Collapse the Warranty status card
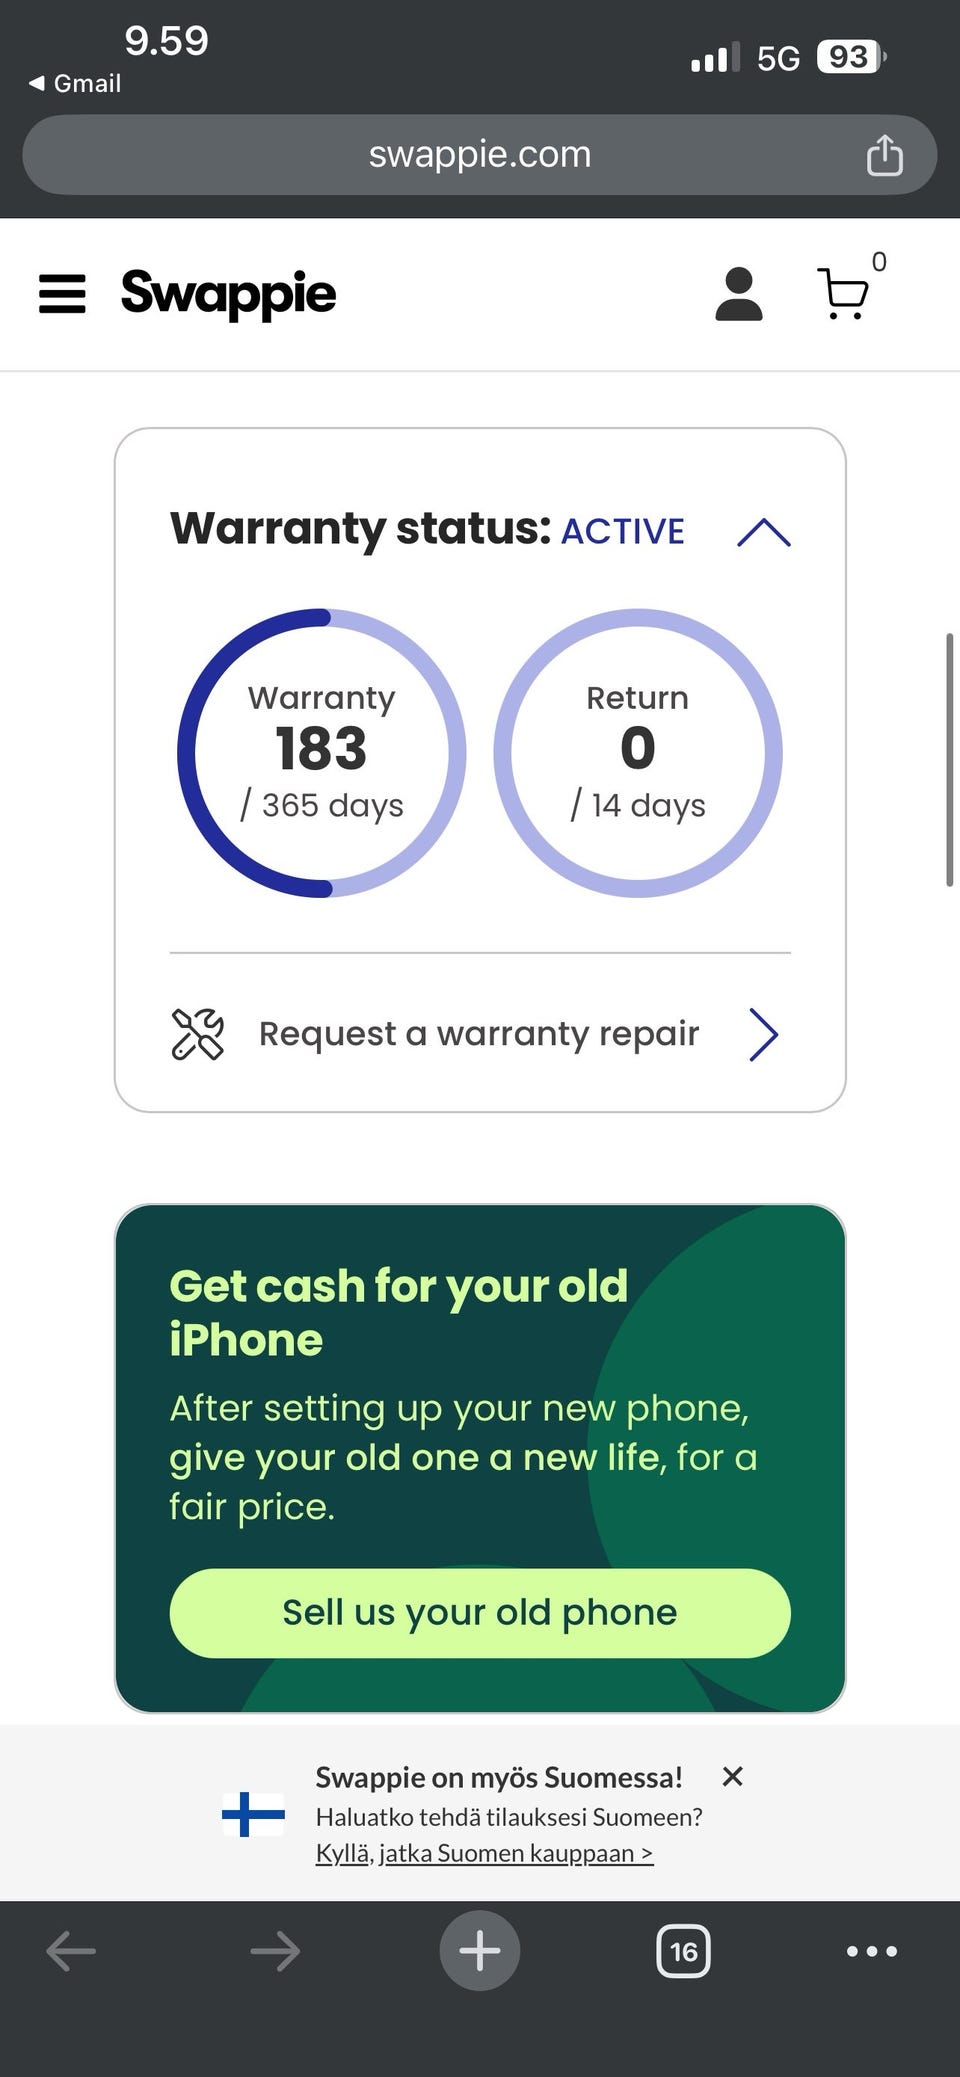Image resolution: width=960 pixels, height=2077 pixels. tap(763, 532)
